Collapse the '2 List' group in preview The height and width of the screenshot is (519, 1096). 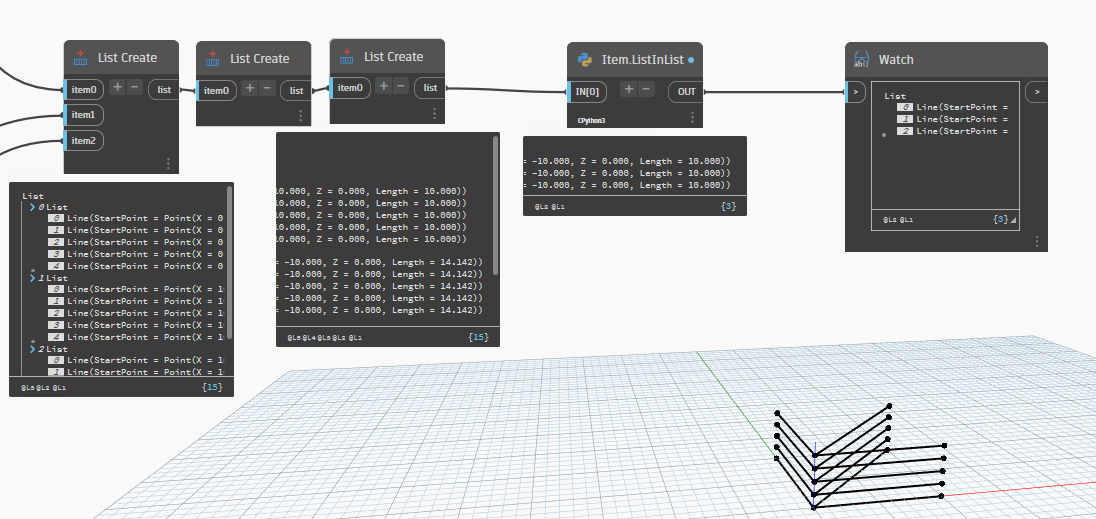(x=33, y=349)
